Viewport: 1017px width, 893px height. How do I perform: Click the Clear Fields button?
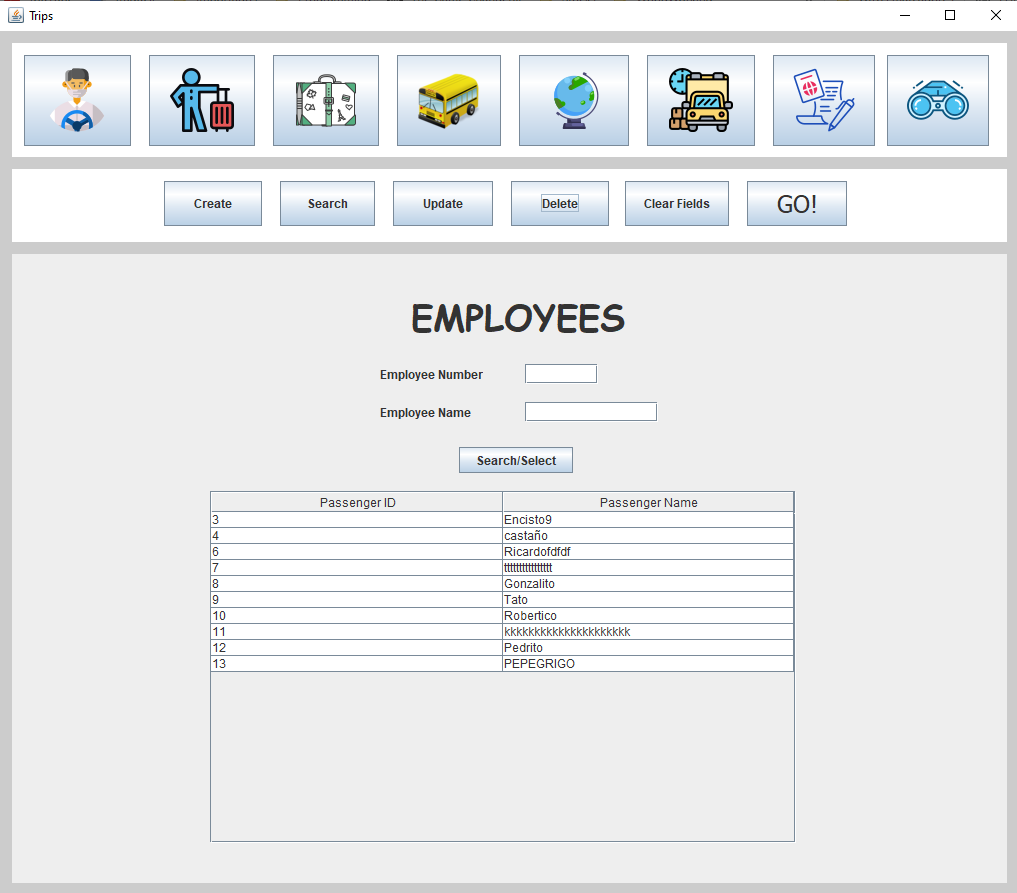[x=676, y=204]
